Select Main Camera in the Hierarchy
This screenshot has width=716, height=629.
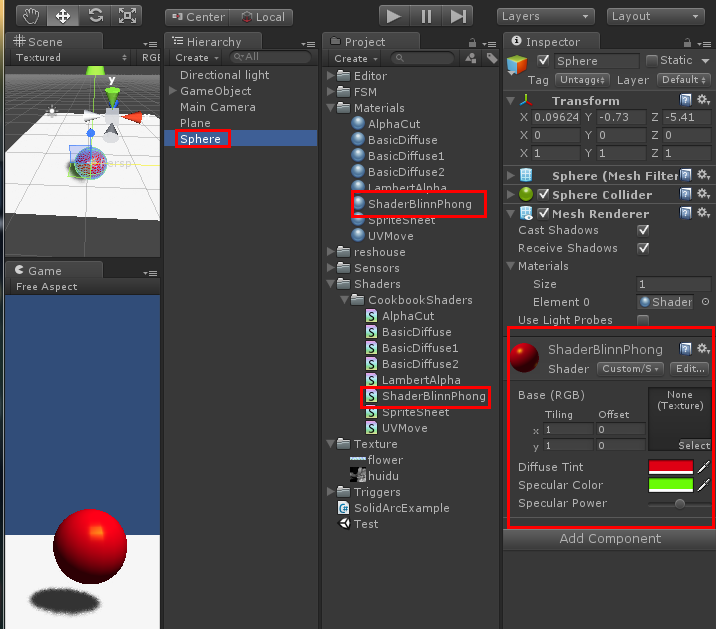pyautogui.click(x=217, y=107)
